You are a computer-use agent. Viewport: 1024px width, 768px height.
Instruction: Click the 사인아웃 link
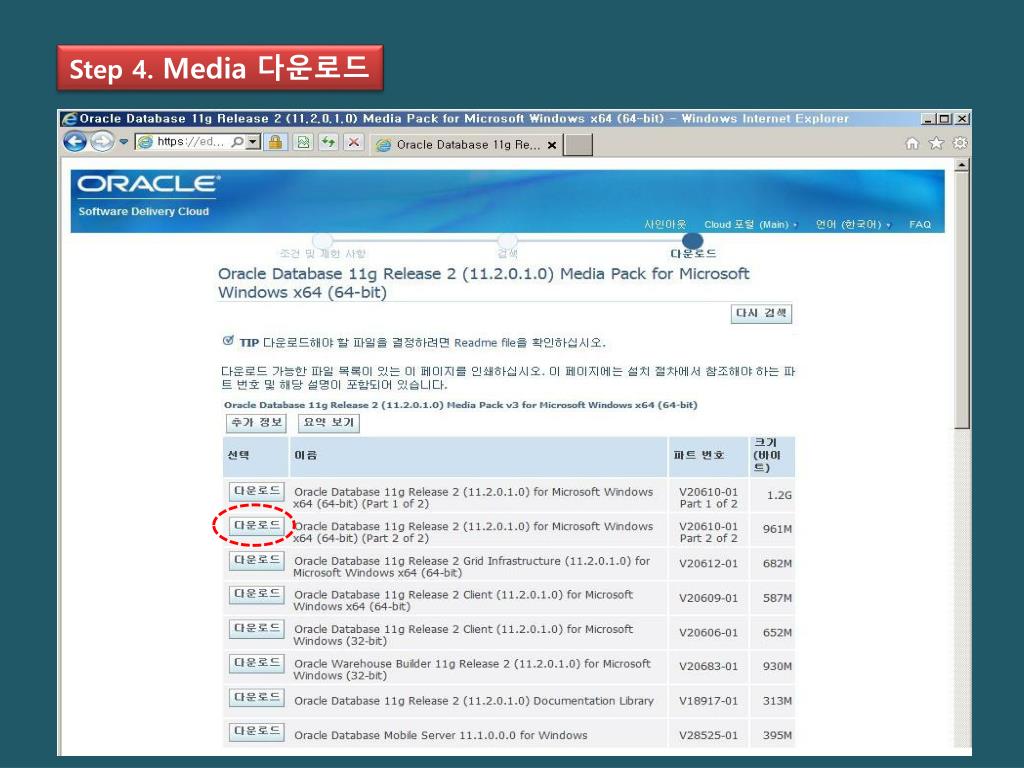tap(665, 224)
